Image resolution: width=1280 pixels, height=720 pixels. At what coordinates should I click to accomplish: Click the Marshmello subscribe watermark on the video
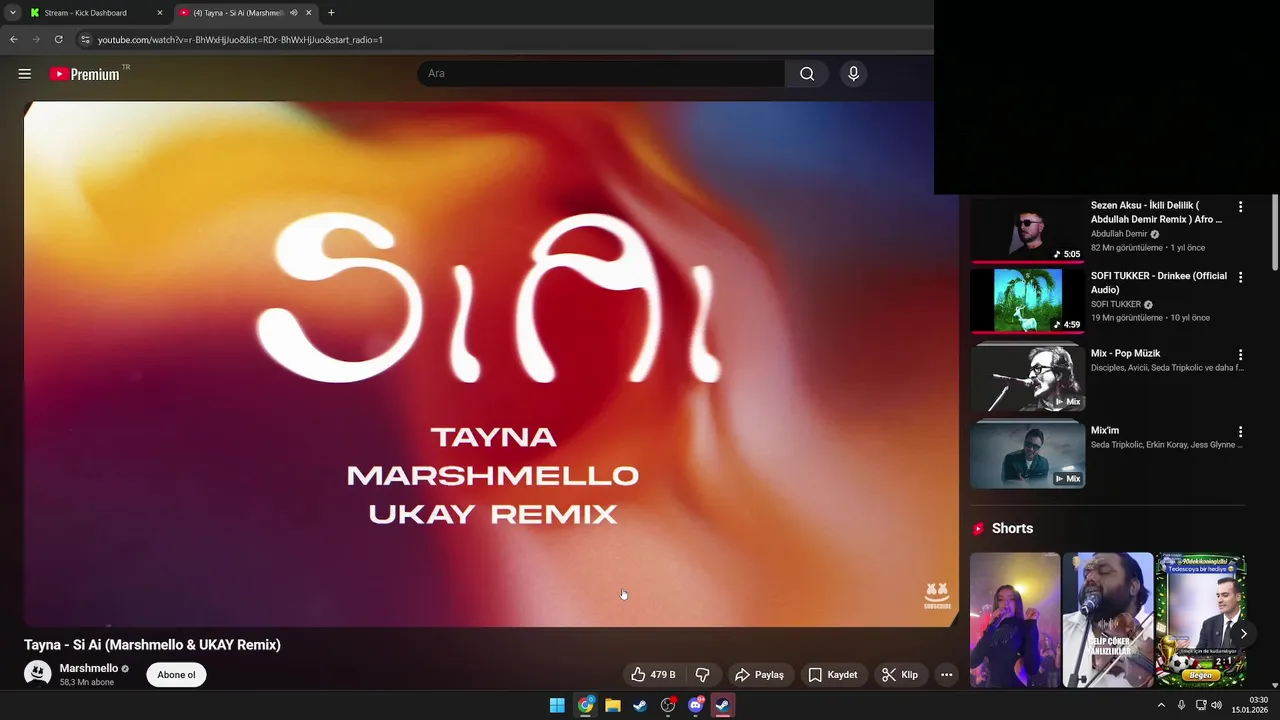(937, 596)
